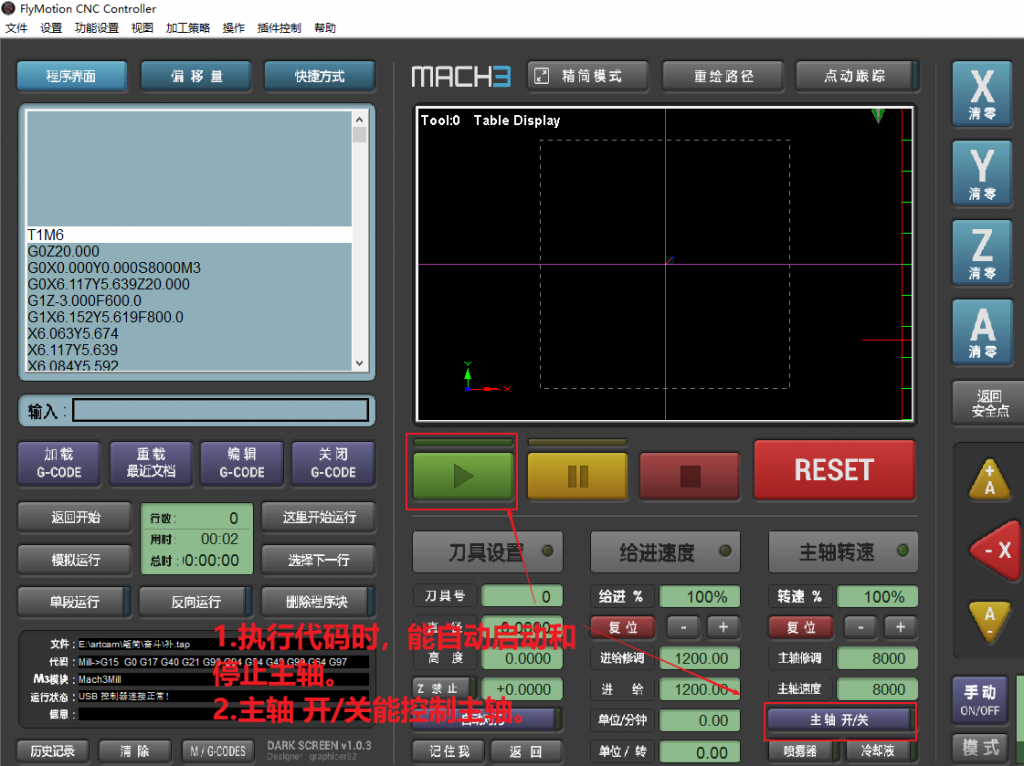Stop the program with the red square button
The width and height of the screenshot is (1024, 766).
point(690,476)
